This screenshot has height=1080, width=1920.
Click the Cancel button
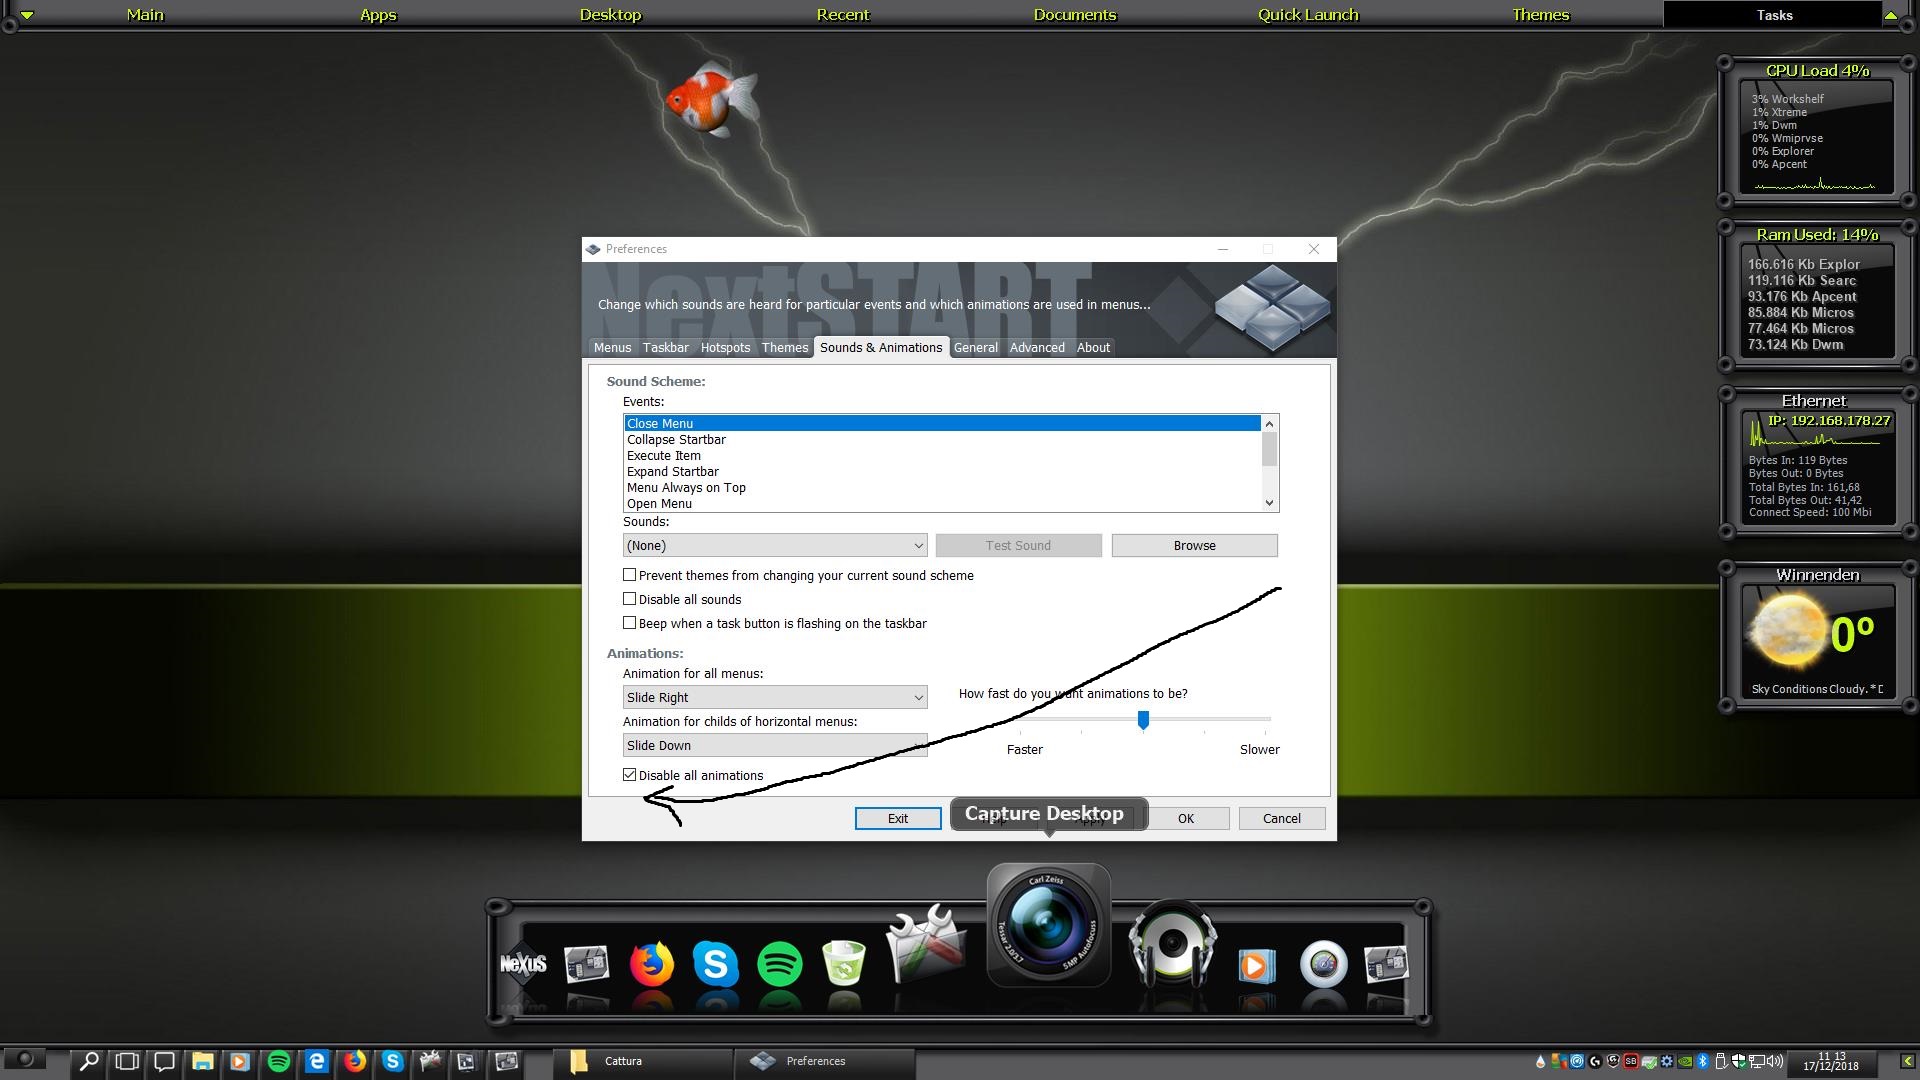(x=1281, y=818)
